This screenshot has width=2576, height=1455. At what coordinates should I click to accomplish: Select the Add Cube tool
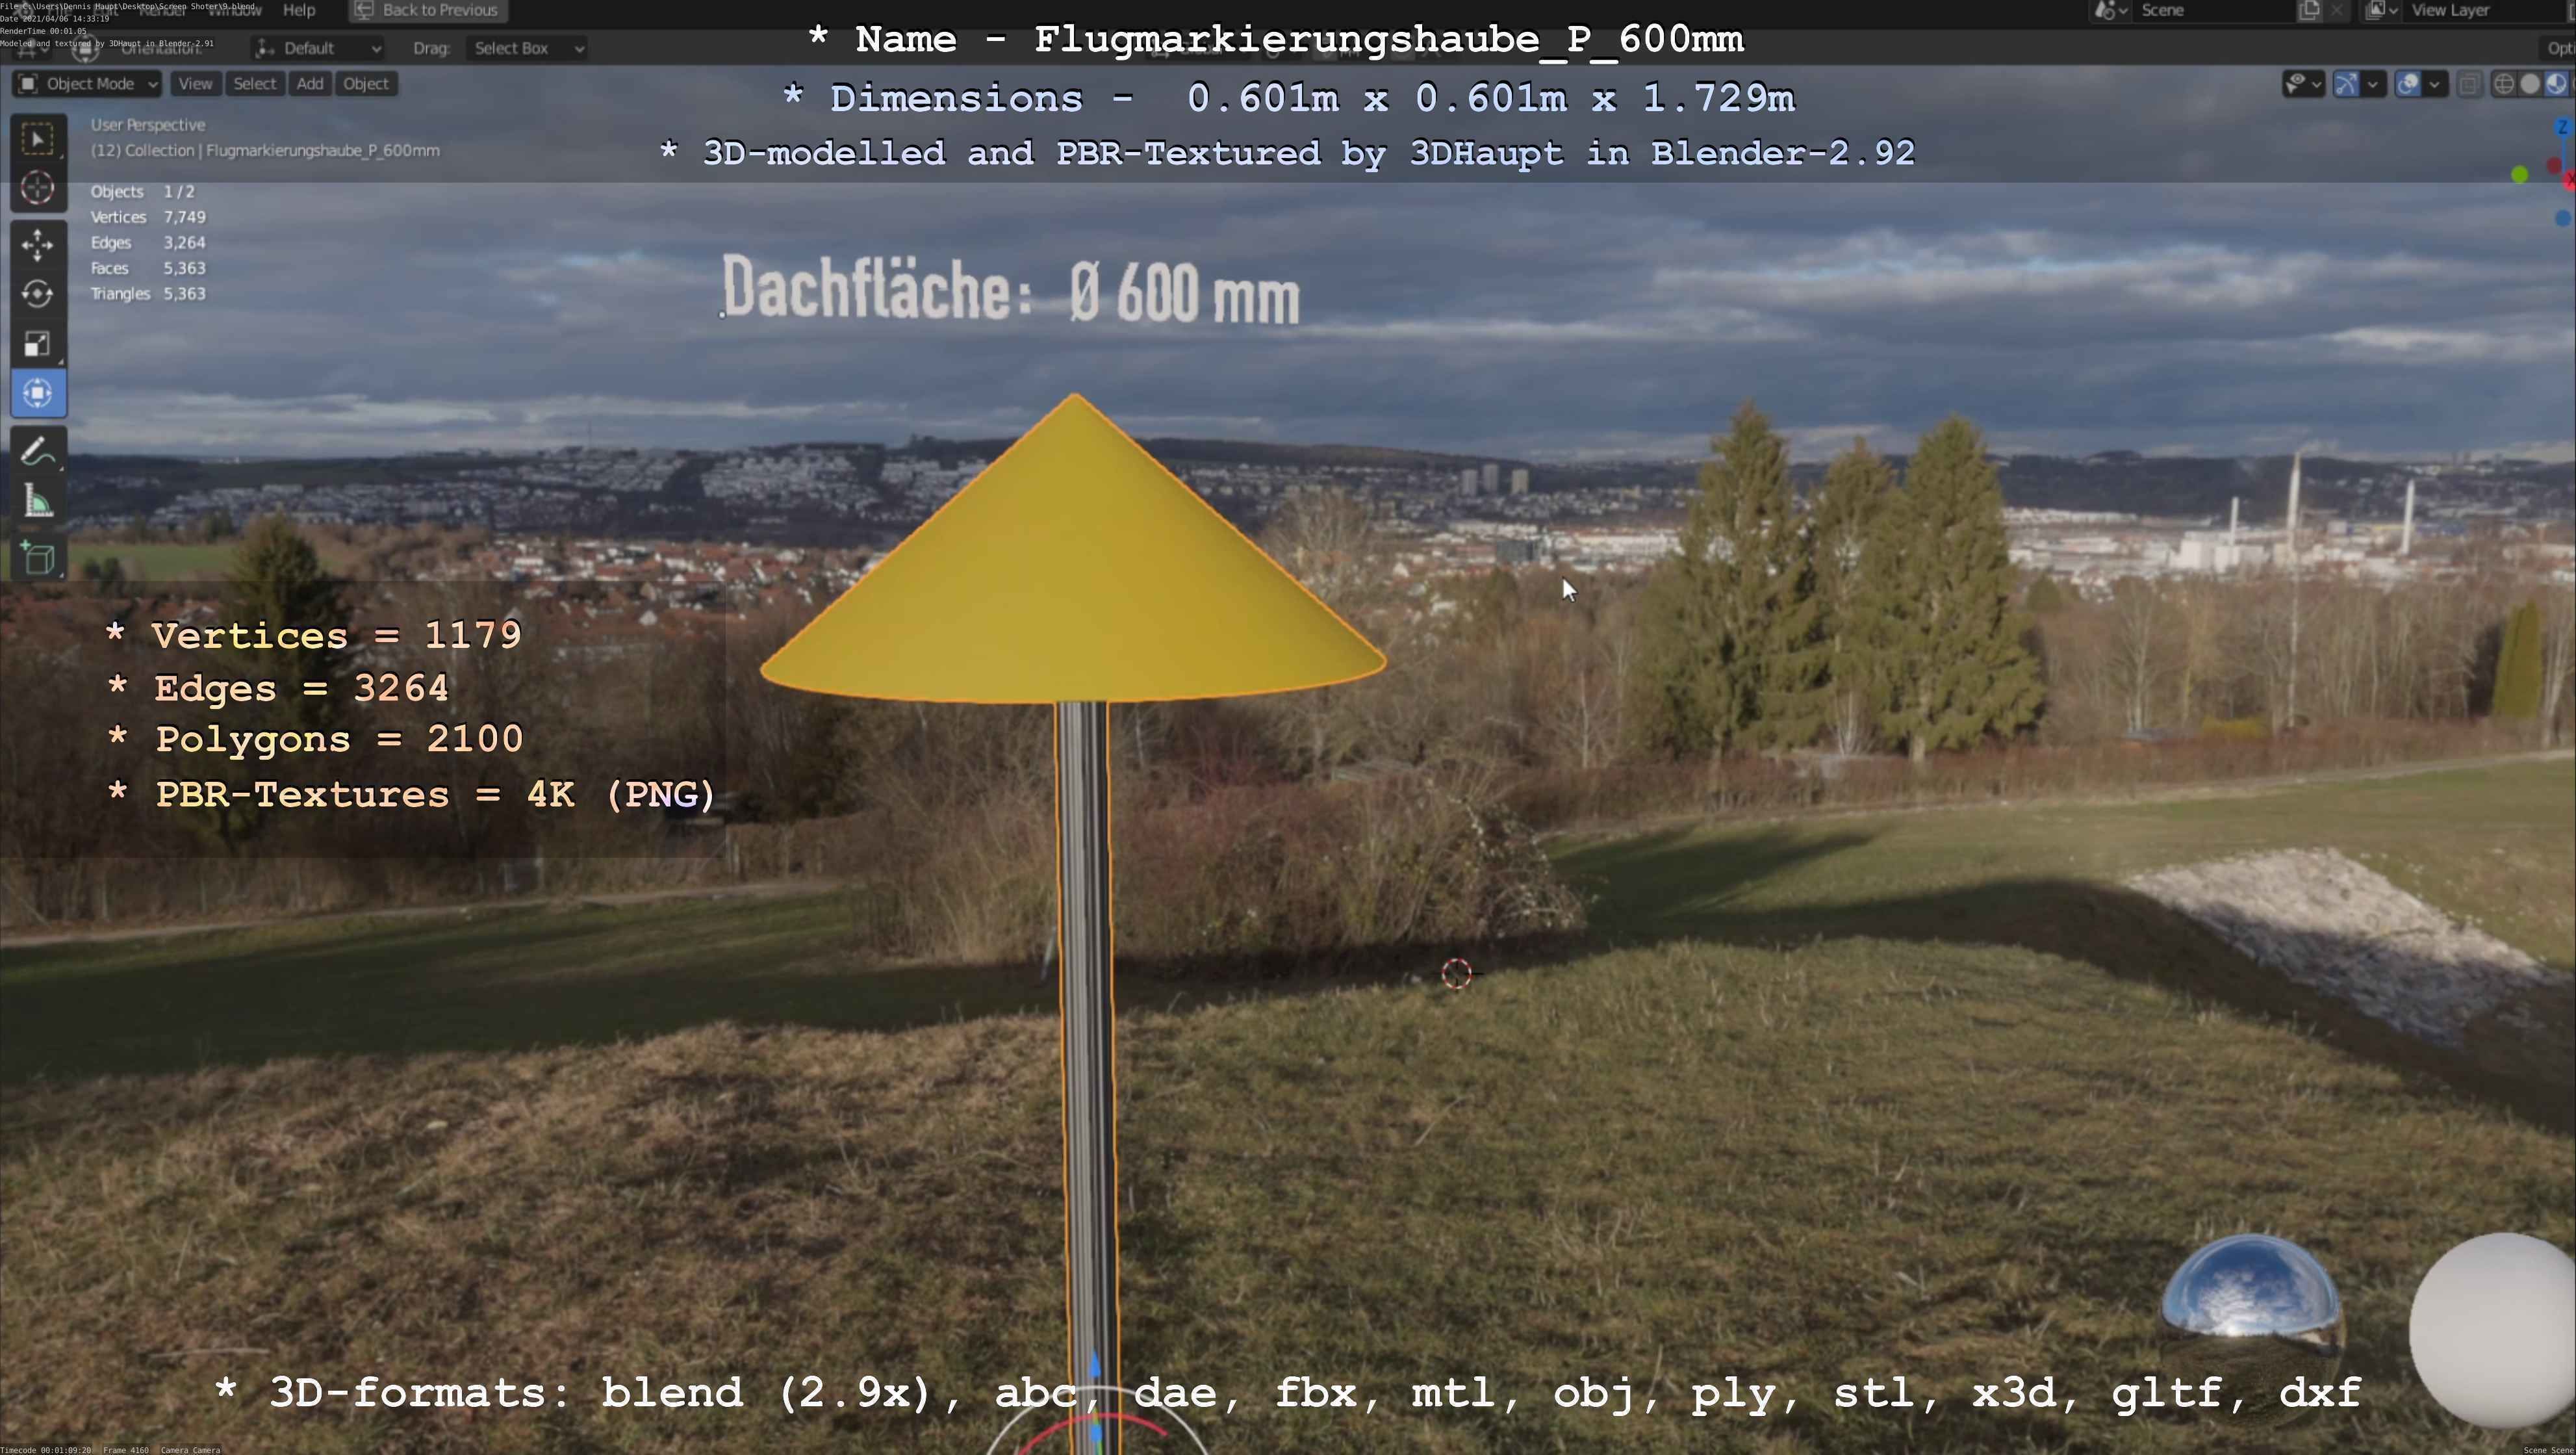pyautogui.click(x=38, y=557)
